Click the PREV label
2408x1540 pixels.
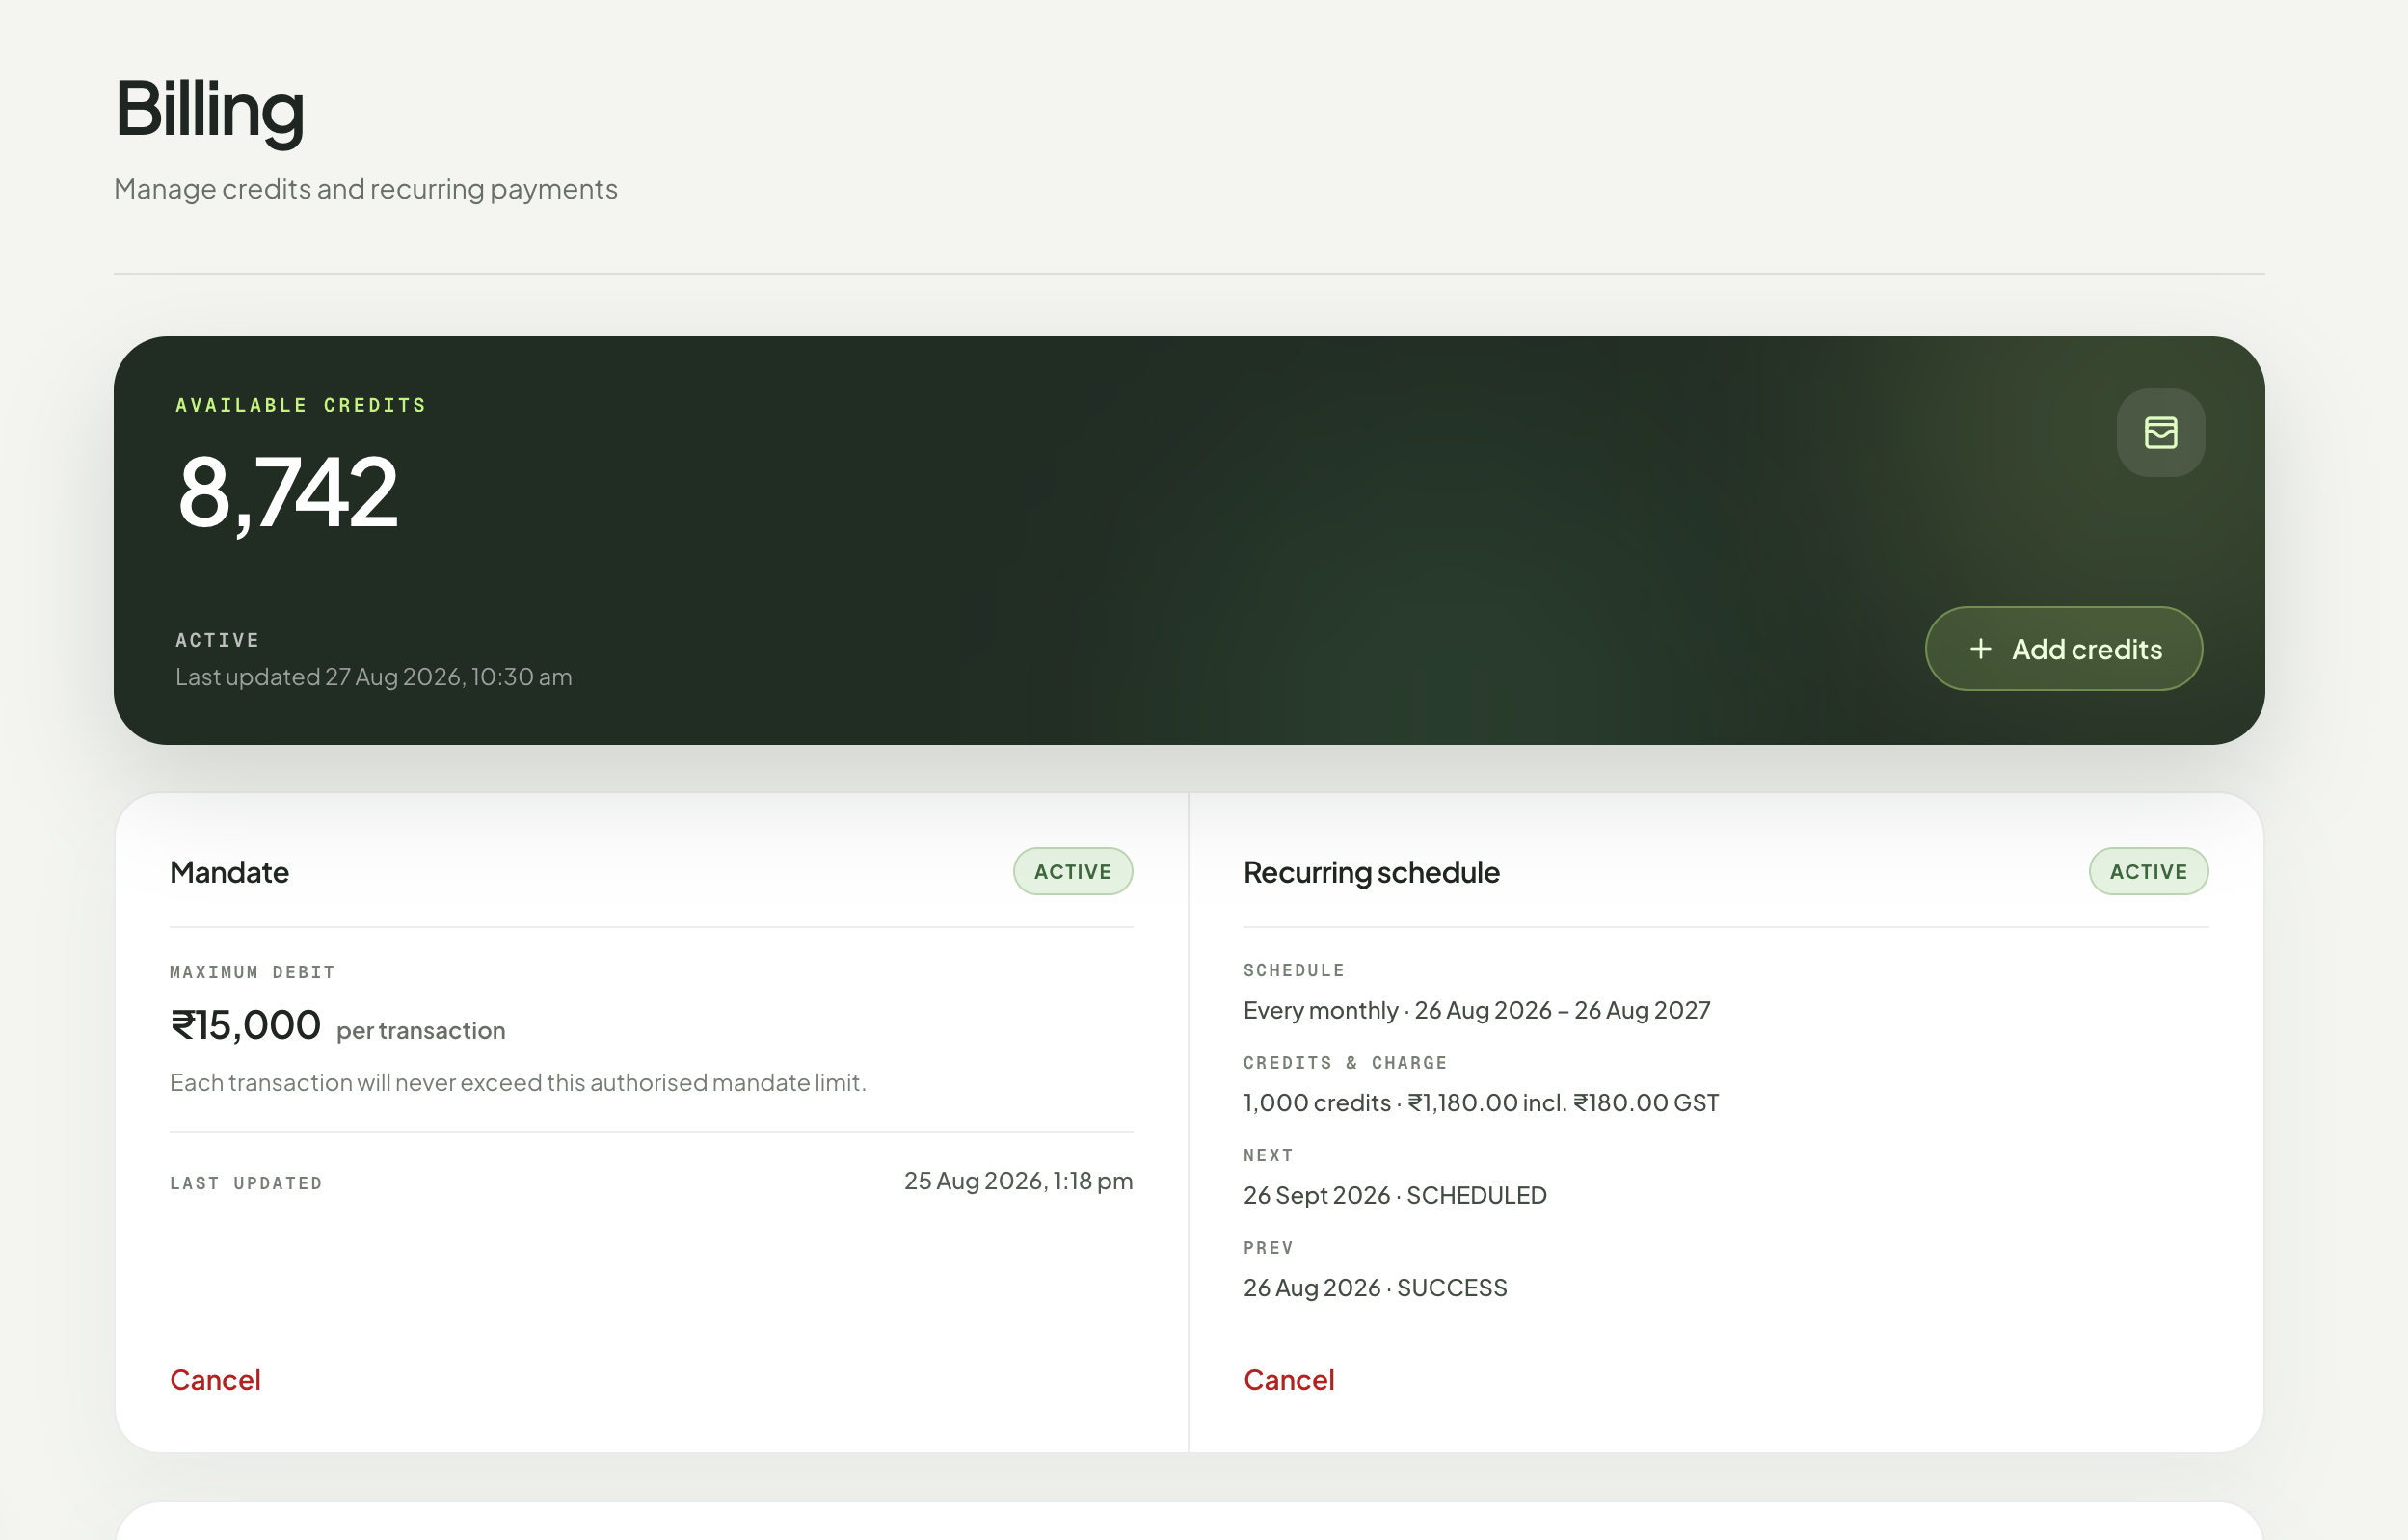pos(1268,1248)
